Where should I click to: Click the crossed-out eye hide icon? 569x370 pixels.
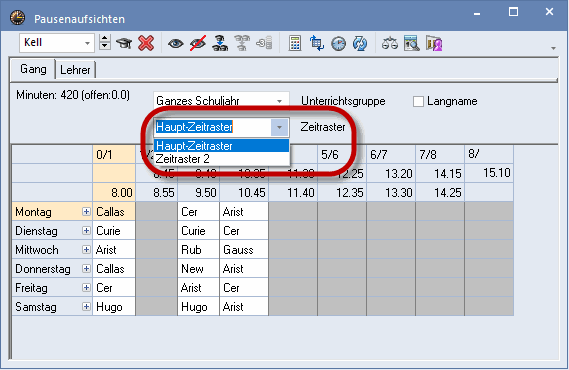tap(198, 44)
